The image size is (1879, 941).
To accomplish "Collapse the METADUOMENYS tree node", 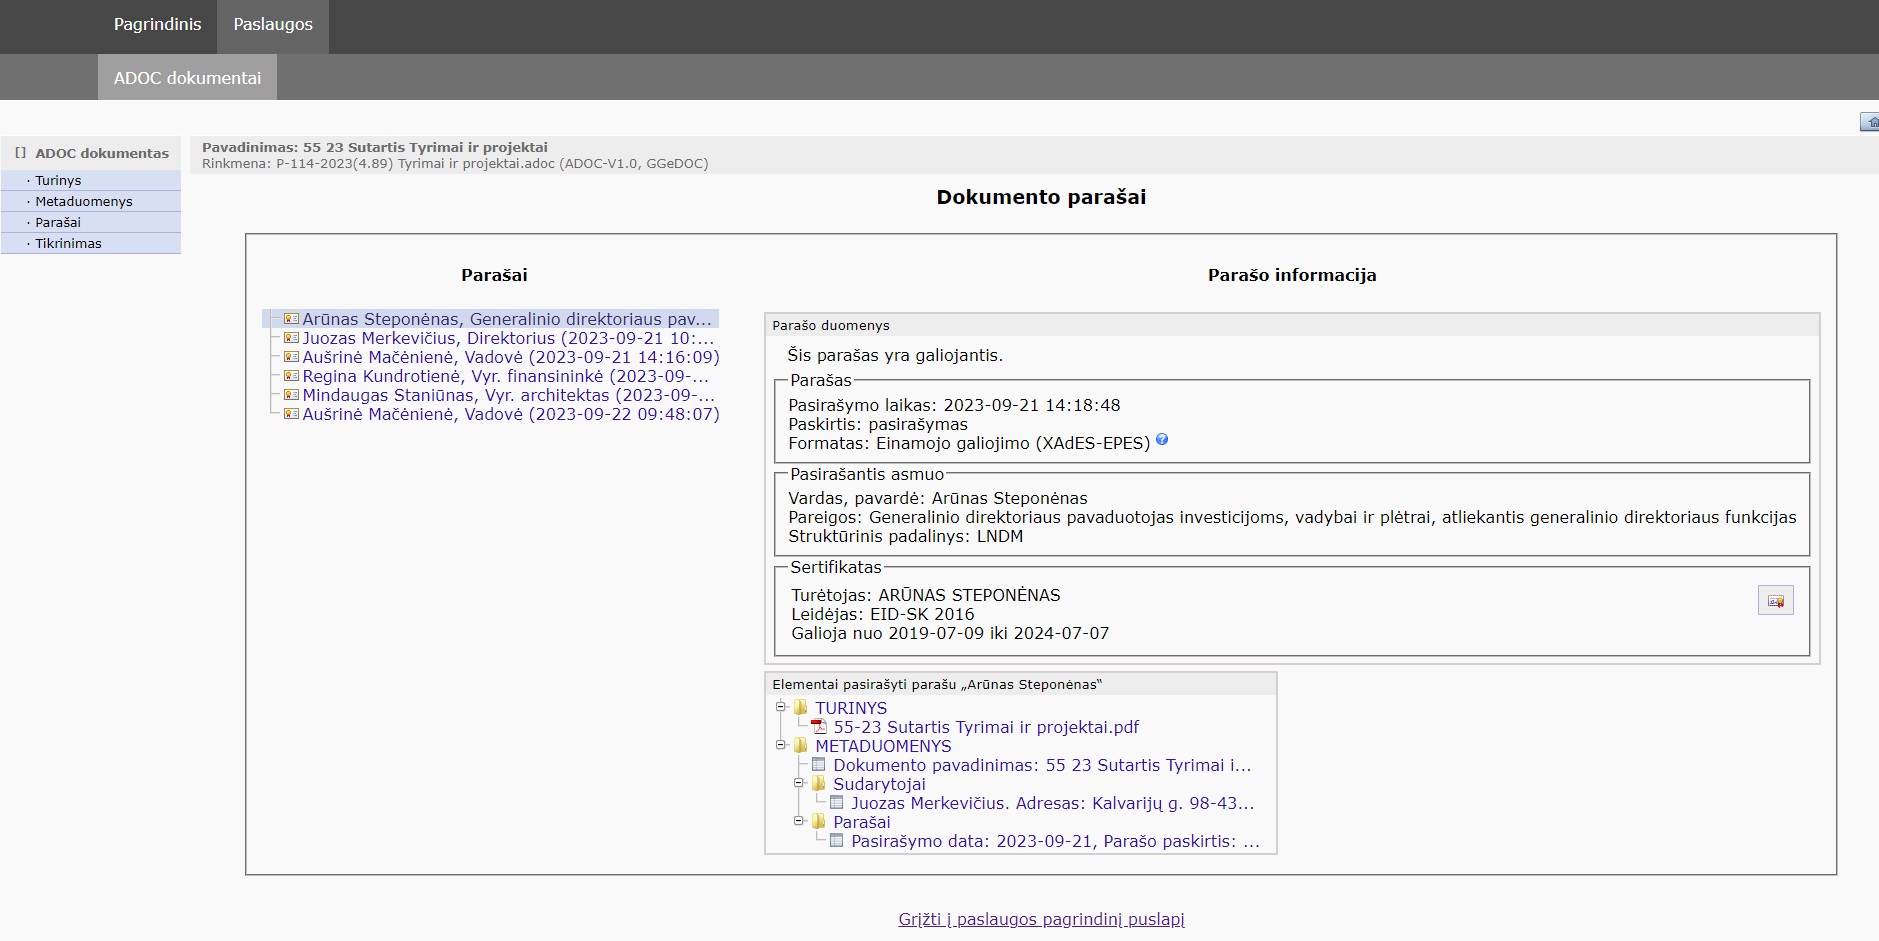I will click(781, 745).
